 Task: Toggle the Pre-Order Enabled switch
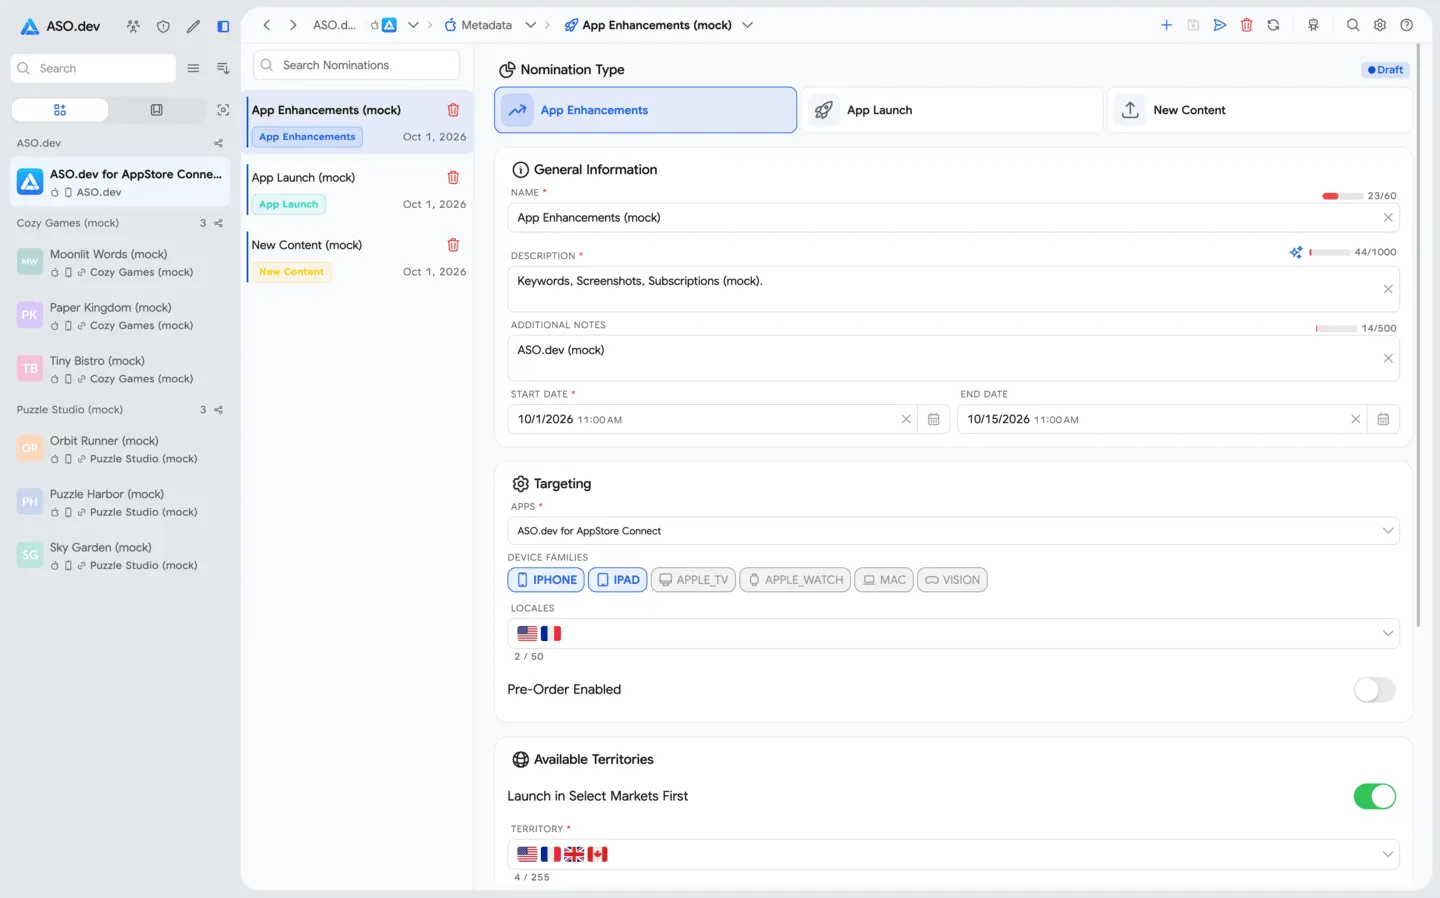coord(1374,690)
